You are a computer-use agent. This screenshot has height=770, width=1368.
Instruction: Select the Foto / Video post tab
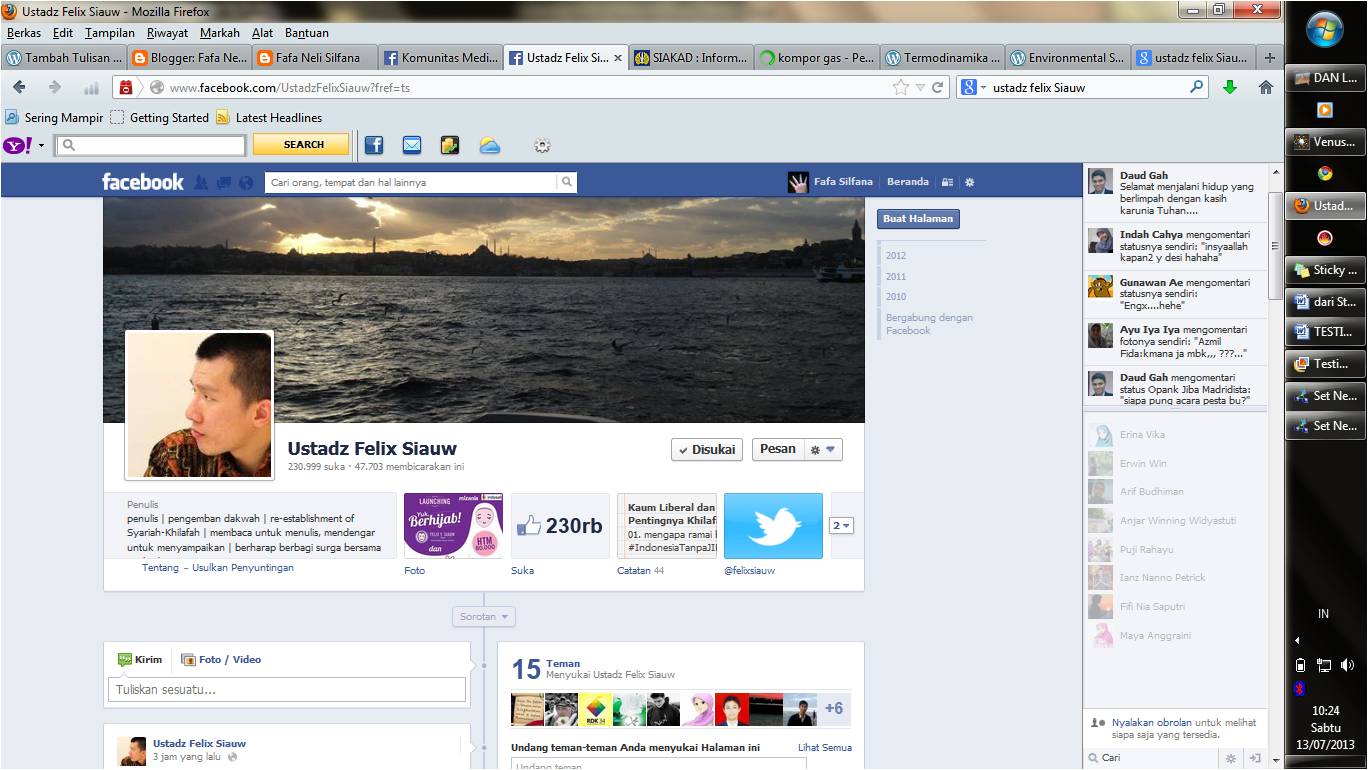(x=221, y=659)
